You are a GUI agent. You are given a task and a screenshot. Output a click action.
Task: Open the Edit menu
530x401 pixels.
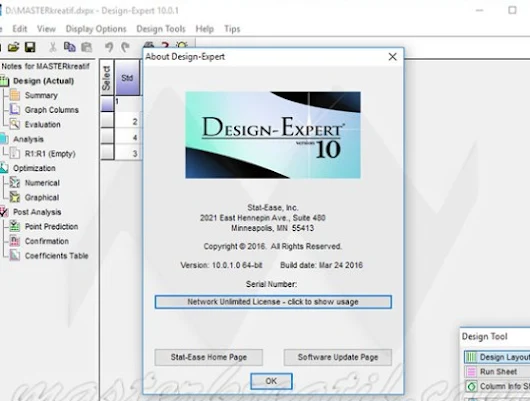(x=20, y=29)
